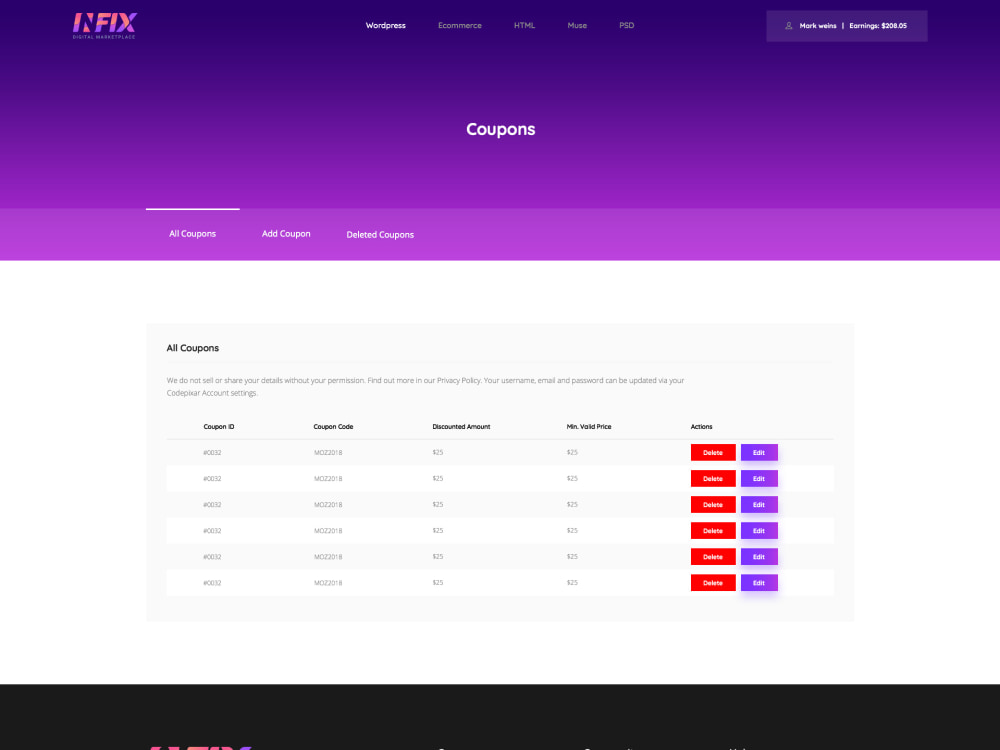This screenshot has width=1000, height=750.
Task: Select the PSD category in top navigation
Action: coord(626,26)
